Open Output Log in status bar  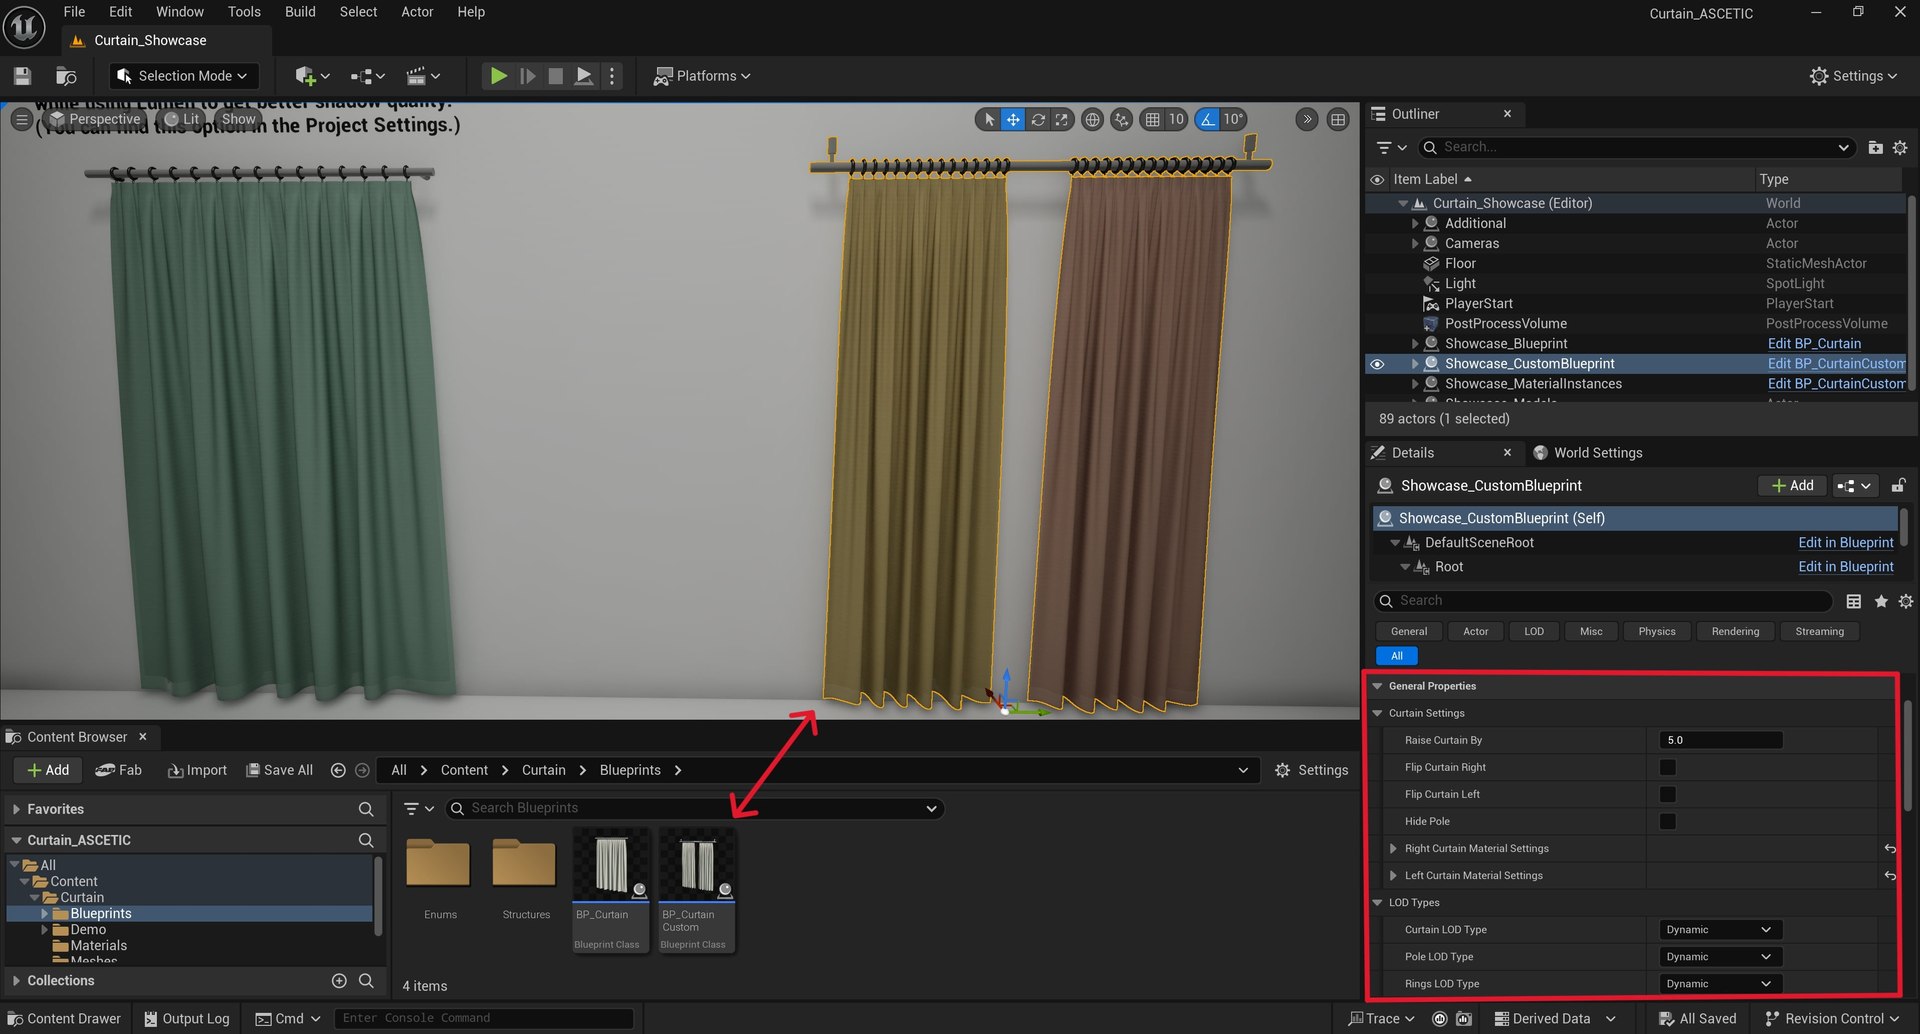tap(186, 1019)
